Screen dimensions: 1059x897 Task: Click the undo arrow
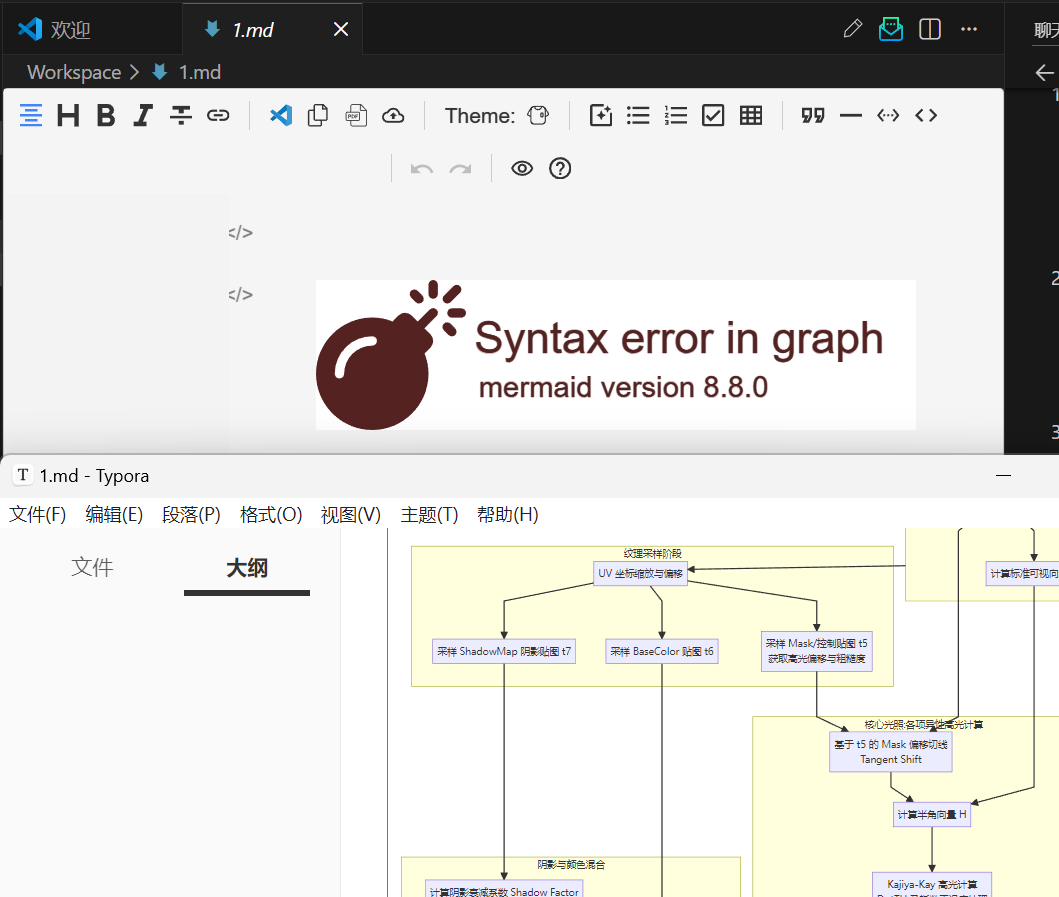421,169
